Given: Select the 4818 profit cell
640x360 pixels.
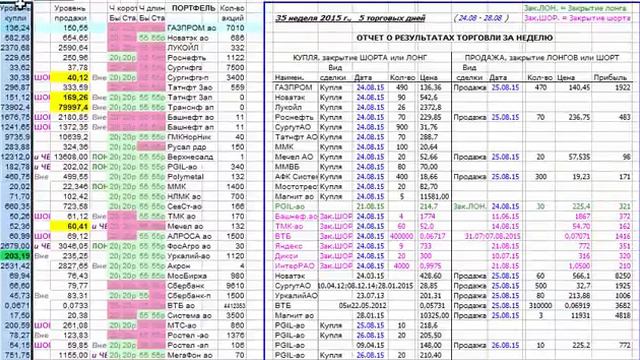Looking at the screenshot, I should click(622, 316).
